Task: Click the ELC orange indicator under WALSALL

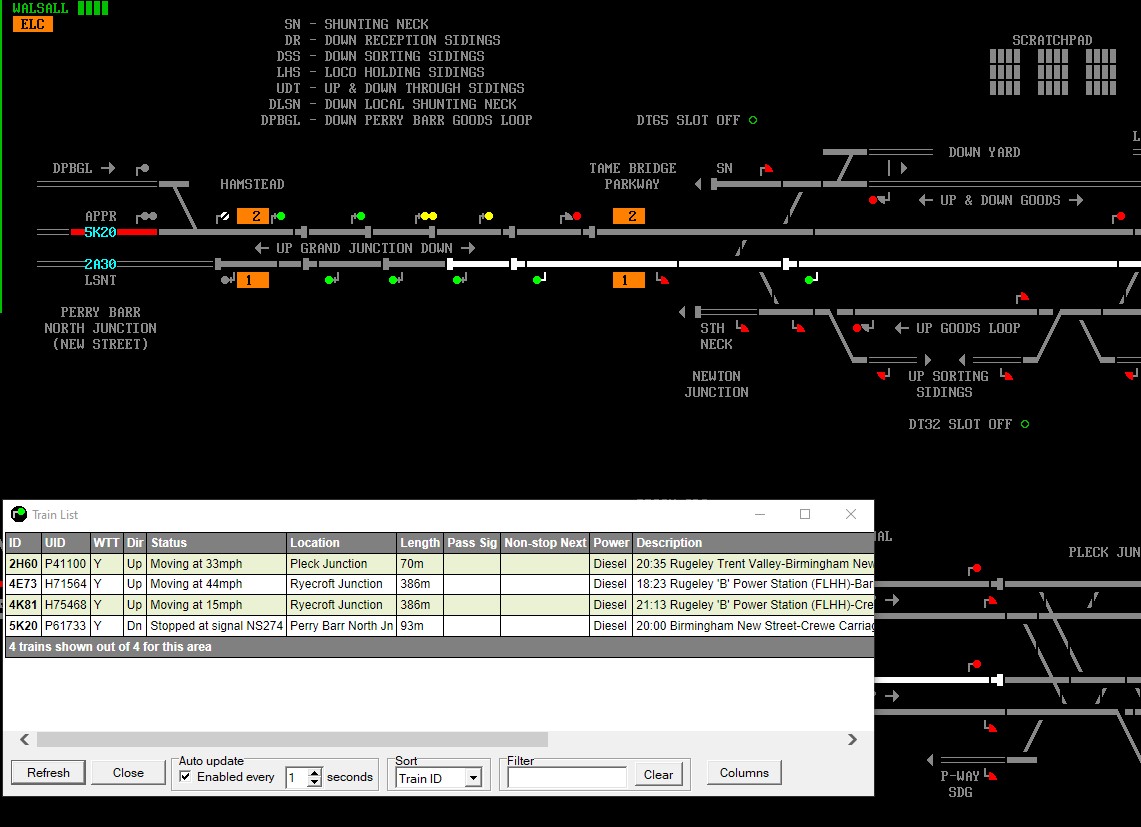Action: click(33, 24)
